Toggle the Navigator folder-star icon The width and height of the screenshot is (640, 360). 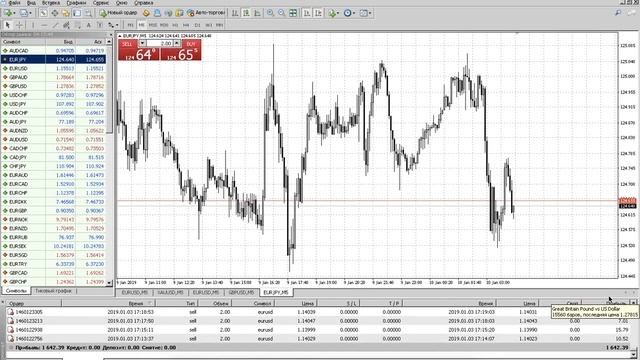coord(66,13)
